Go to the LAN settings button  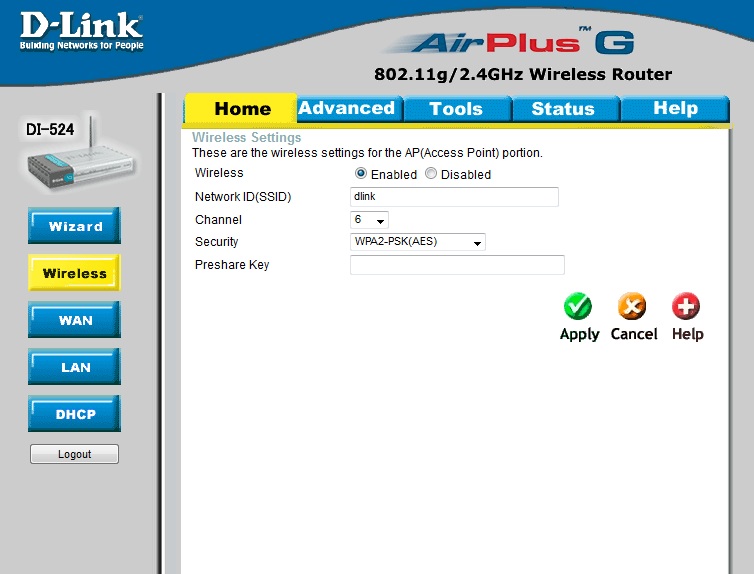[75, 367]
